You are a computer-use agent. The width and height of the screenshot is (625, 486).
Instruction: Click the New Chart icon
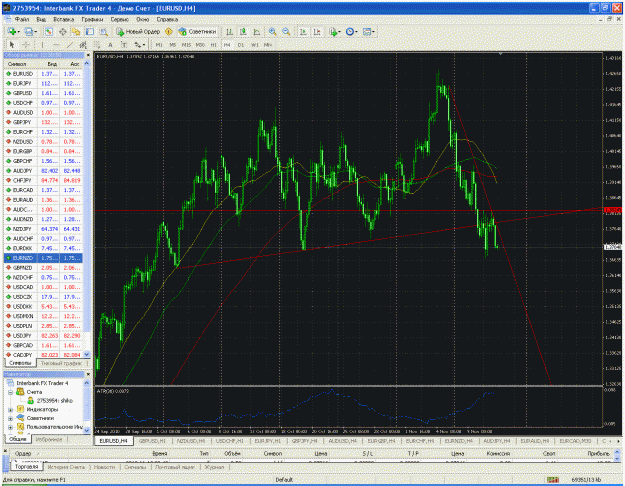click(x=12, y=31)
